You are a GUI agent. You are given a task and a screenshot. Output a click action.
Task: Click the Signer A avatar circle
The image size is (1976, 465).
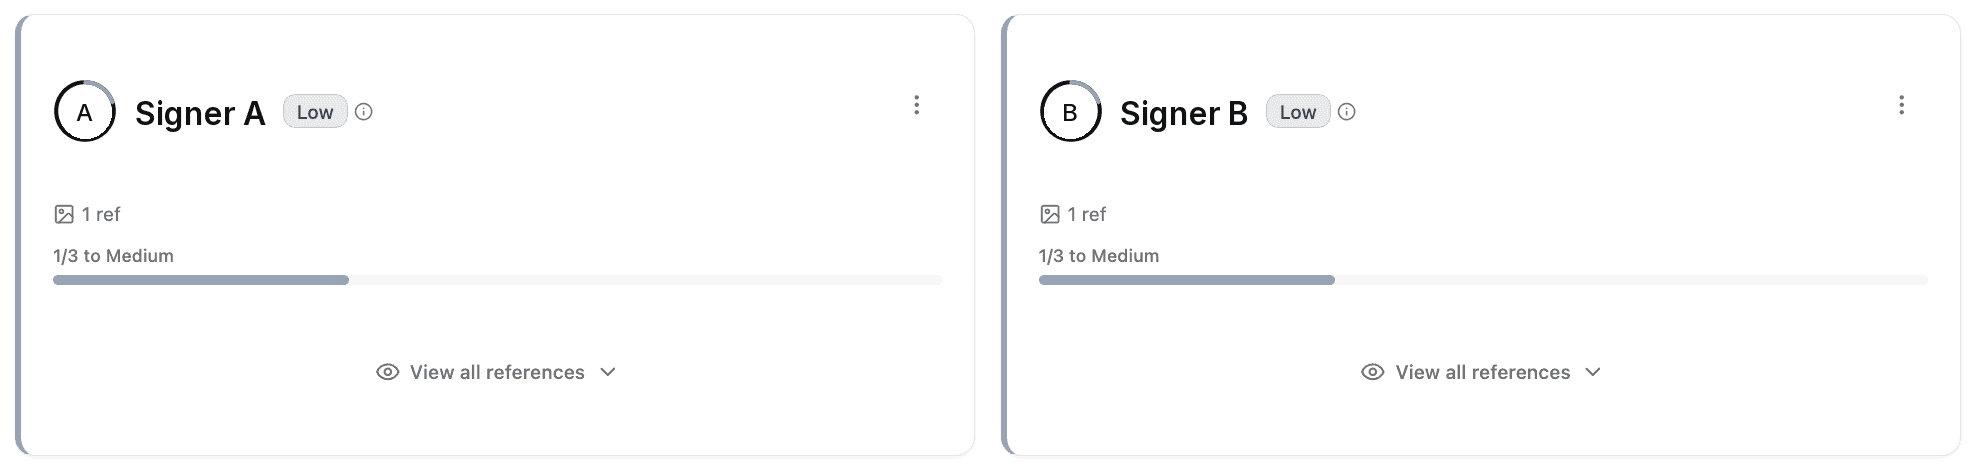[x=85, y=111]
